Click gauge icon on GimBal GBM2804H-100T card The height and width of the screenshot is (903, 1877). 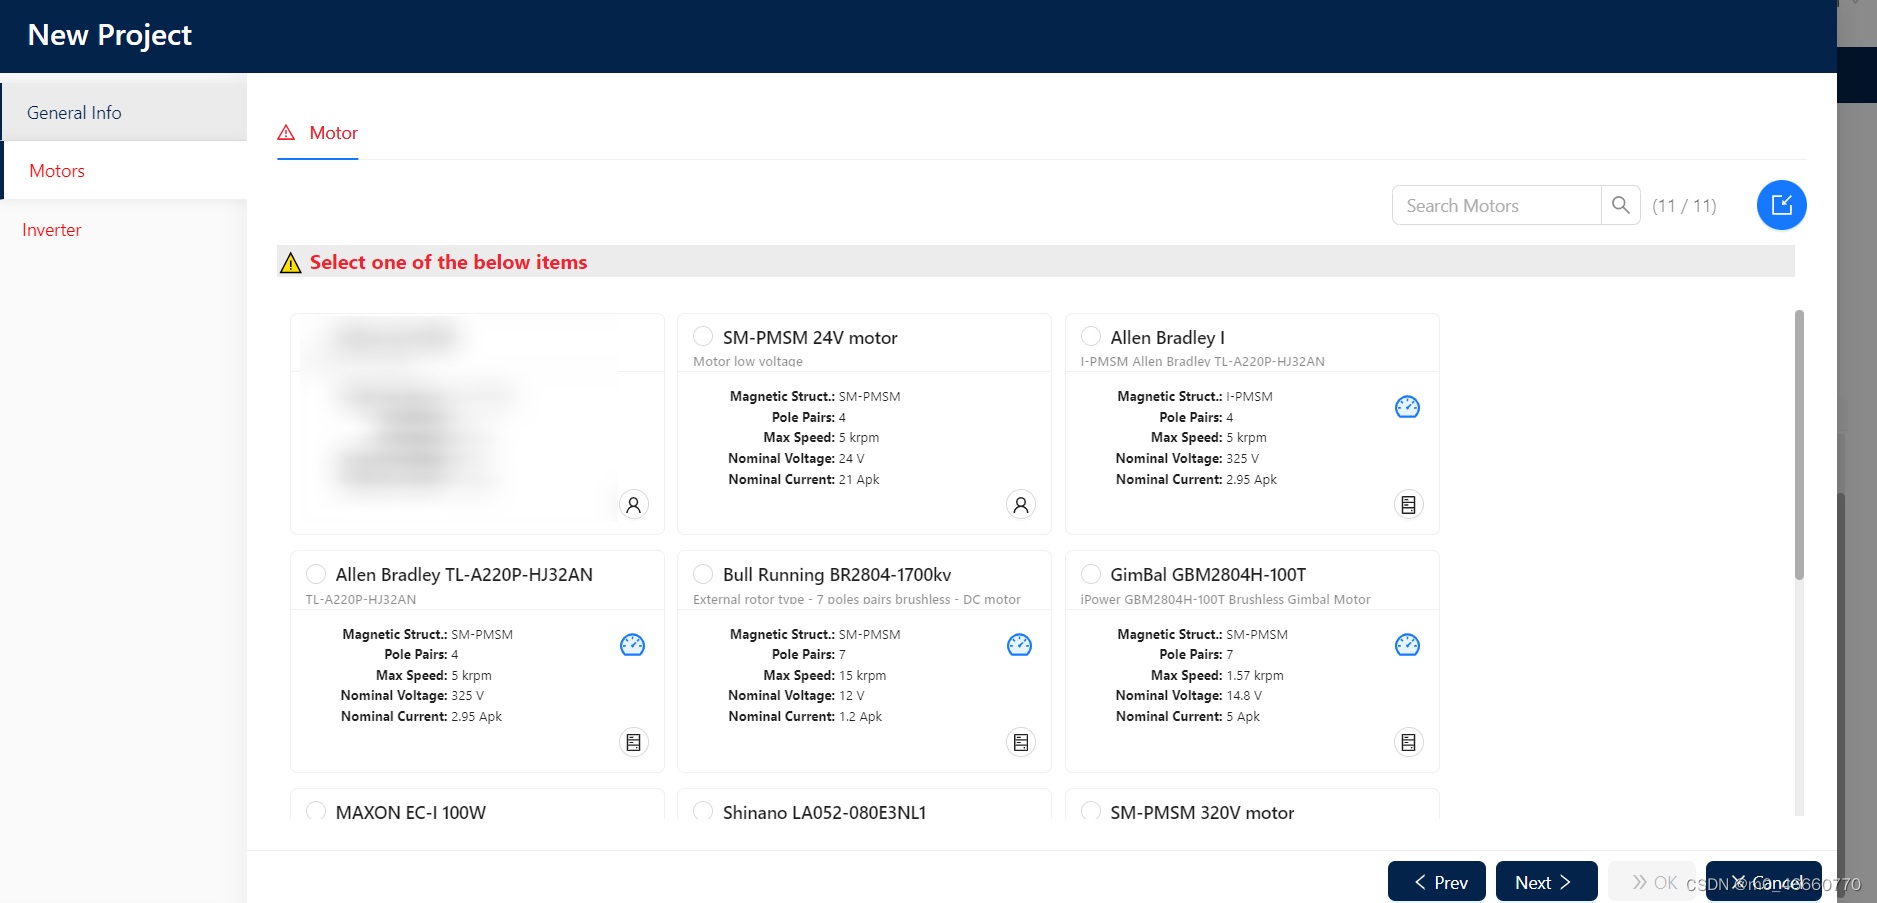click(x=1407, y=645)
